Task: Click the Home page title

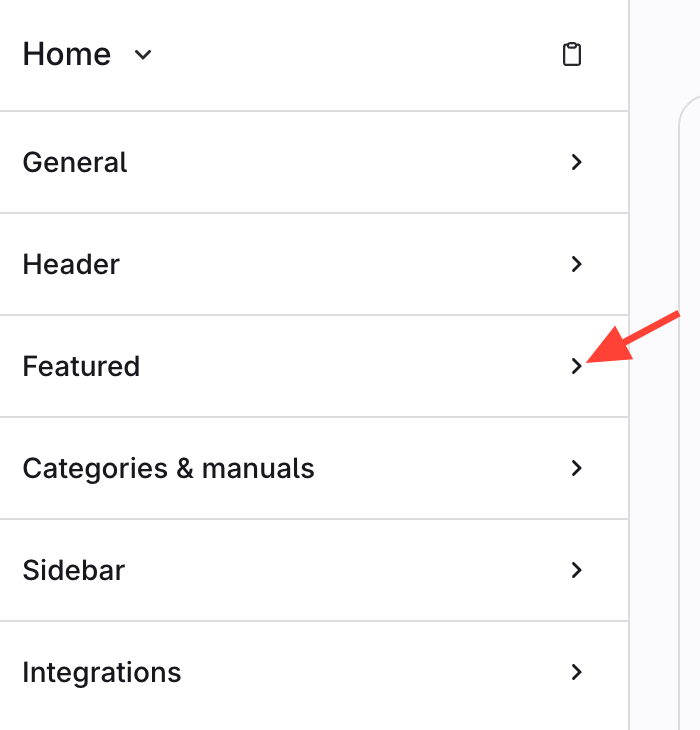Action: click(67, 54)
